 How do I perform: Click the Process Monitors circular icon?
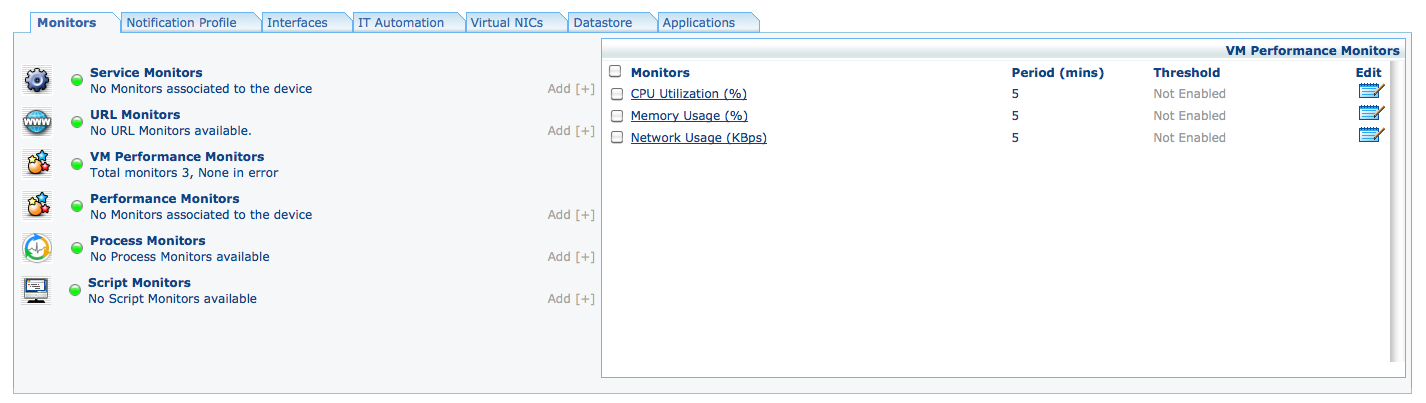tap(37, 248)
